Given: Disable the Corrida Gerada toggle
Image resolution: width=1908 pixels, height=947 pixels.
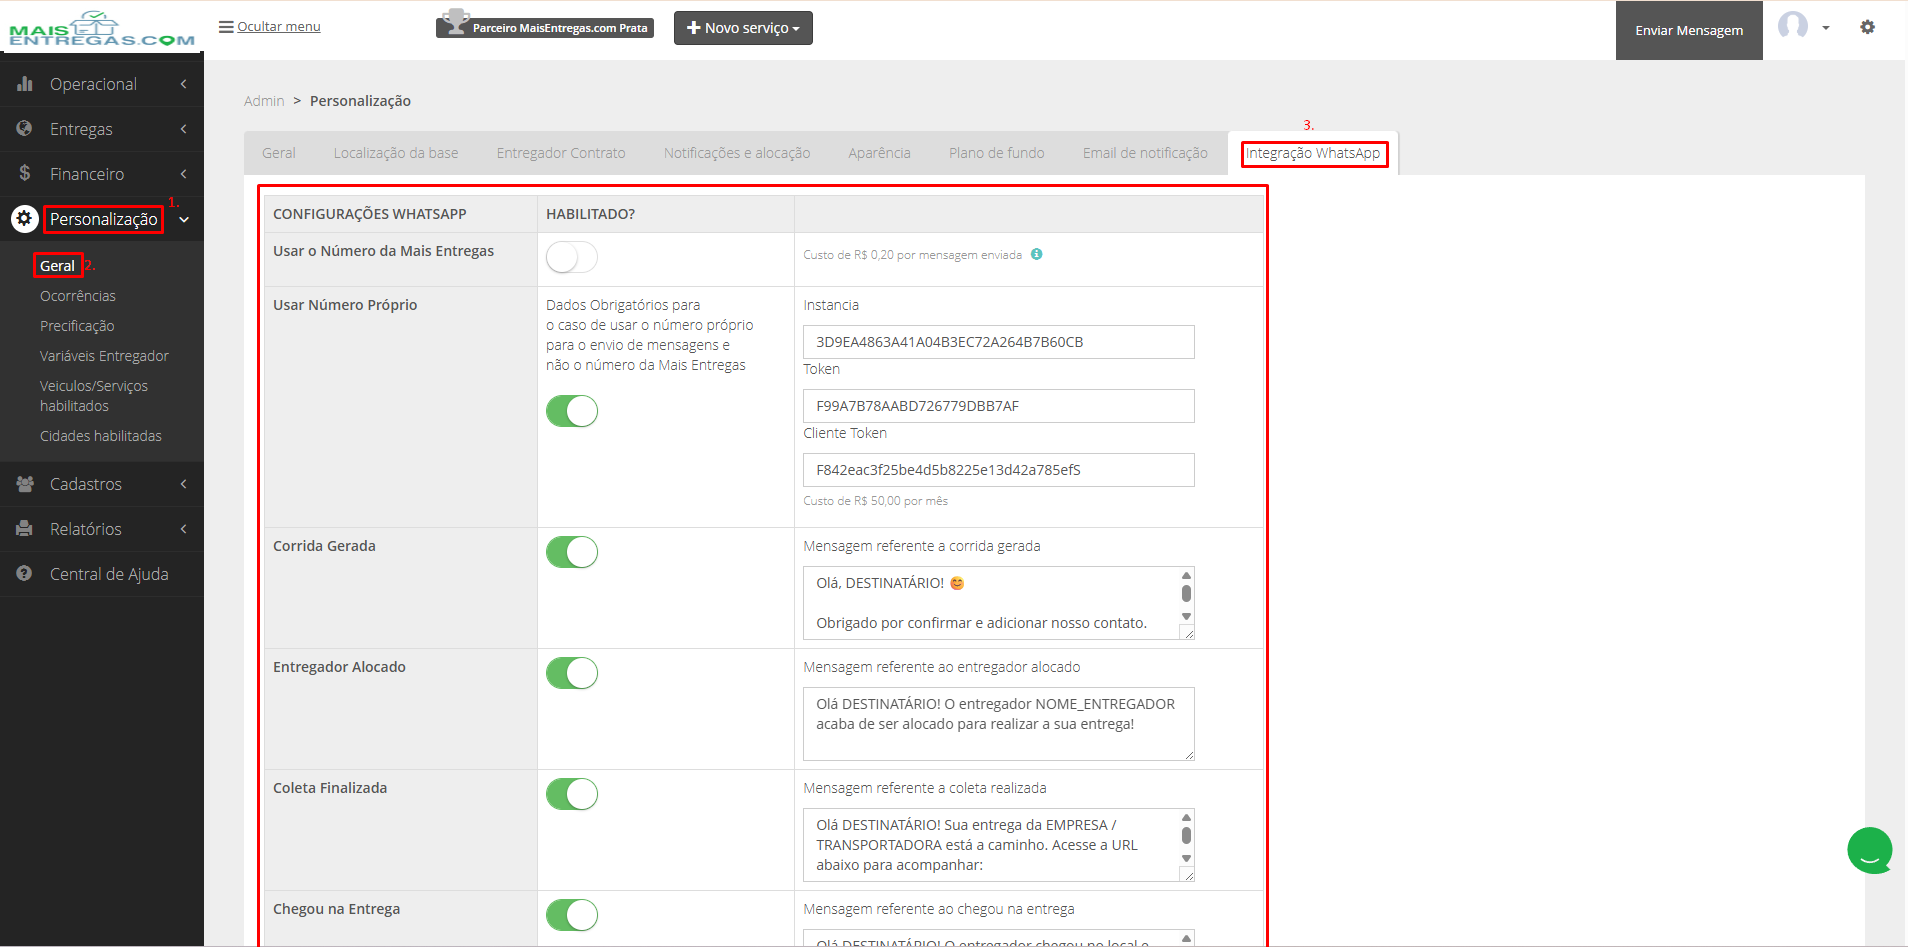Looking at the screenshot, I should click(572, 552).
